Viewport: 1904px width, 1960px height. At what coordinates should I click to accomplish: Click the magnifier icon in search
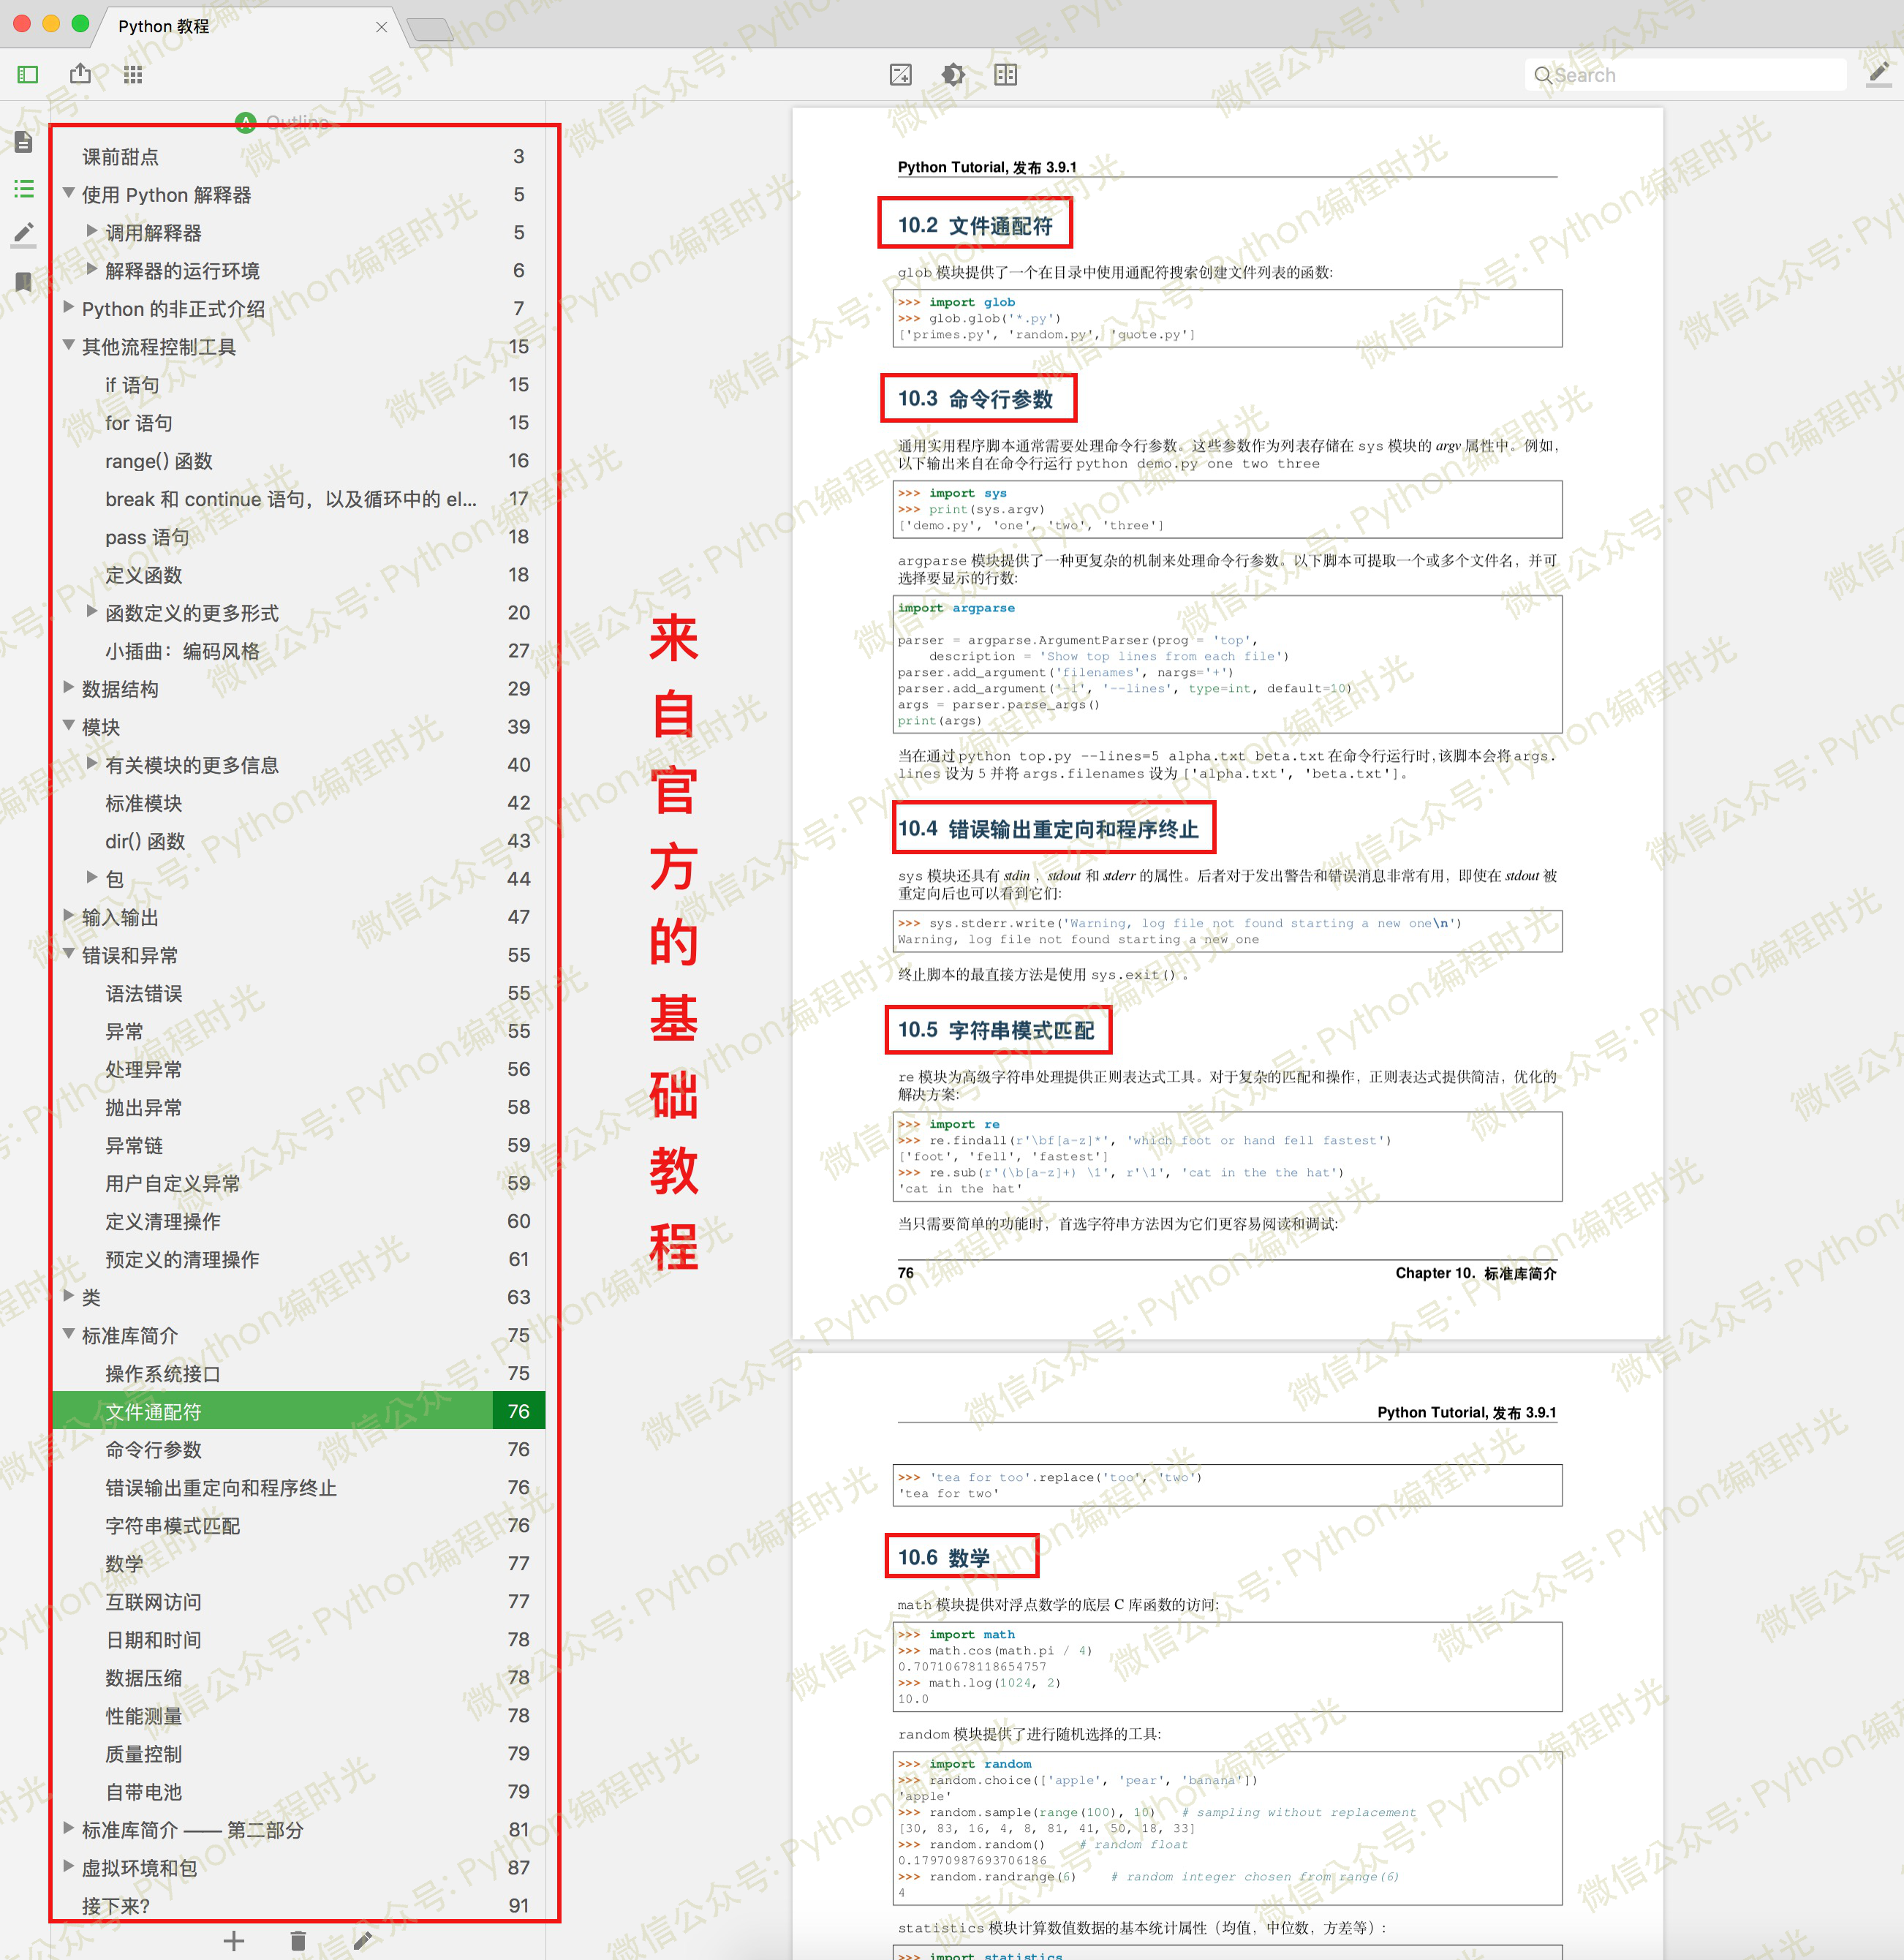pyautogui.click(x=1543, y=75)
